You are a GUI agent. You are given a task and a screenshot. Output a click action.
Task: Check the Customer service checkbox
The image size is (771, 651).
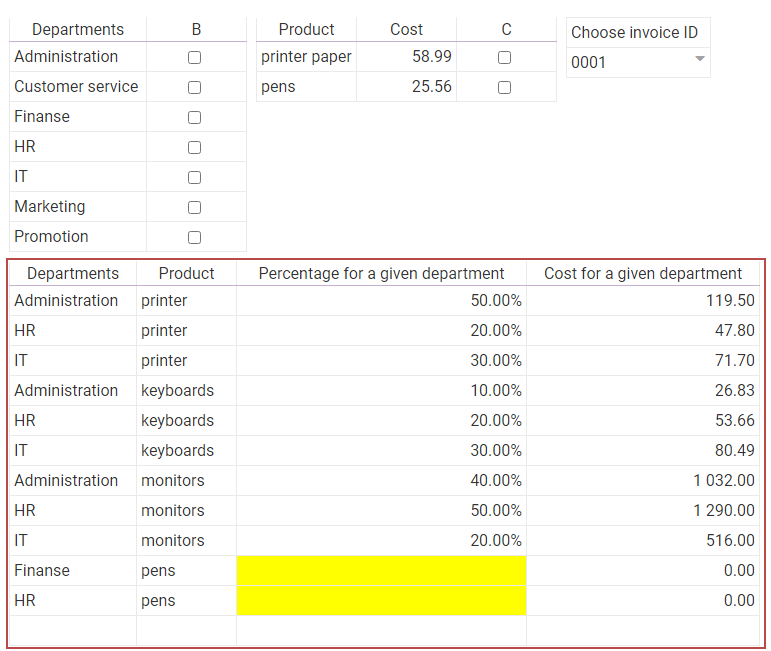click(194, 88)
